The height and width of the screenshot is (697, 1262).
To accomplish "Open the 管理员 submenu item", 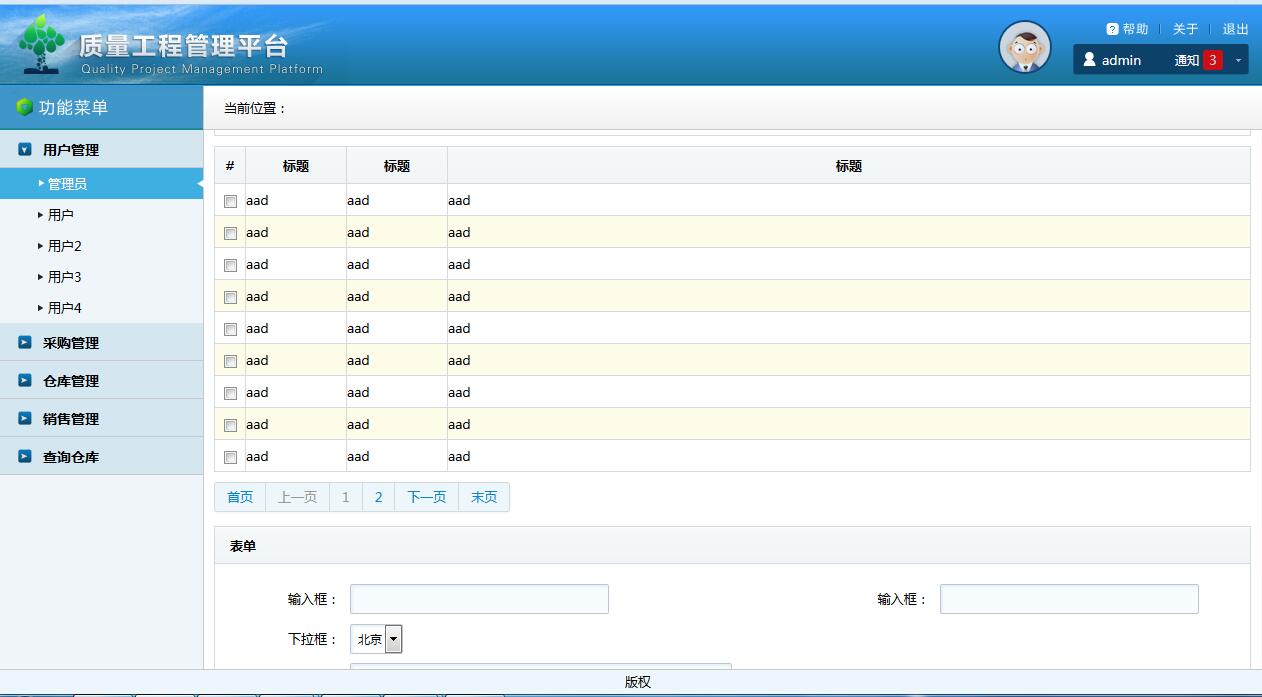I will tap(67, 184).
